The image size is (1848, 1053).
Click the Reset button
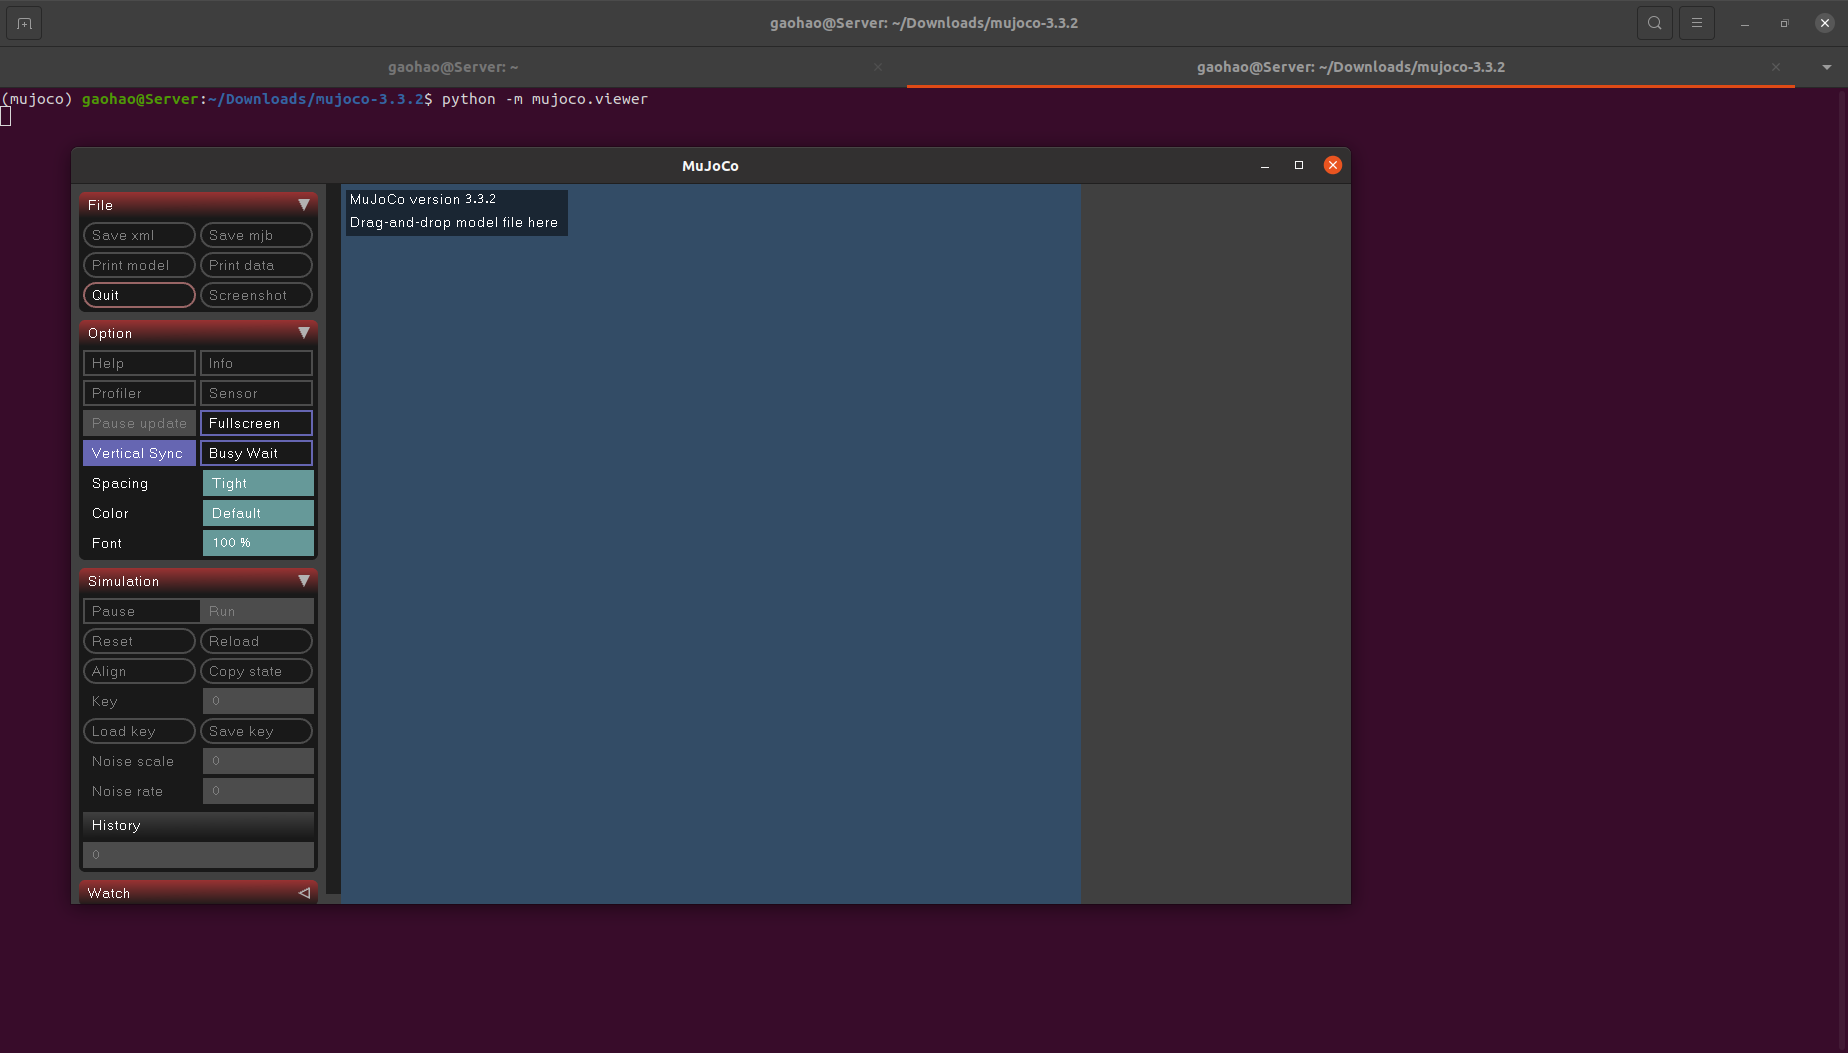click(139, 641)
